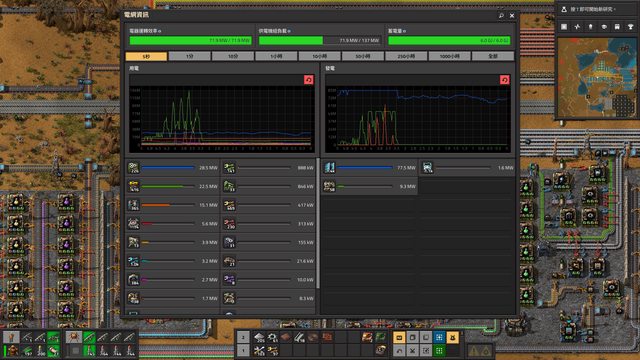
Task: Switch to the 10-hour time range tab
Action: point(320,56)
